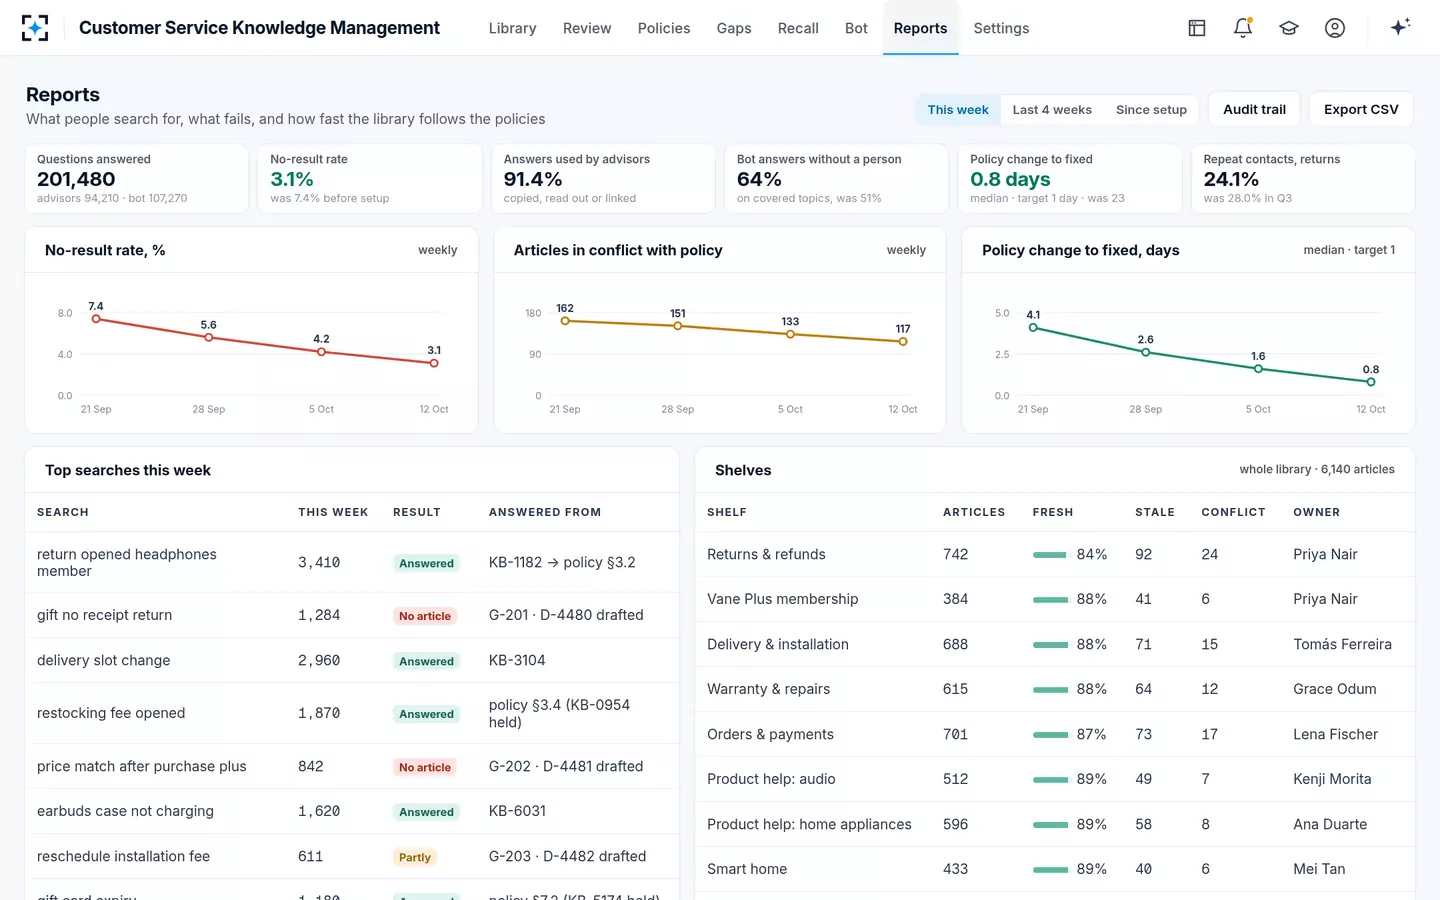This screenshot has height=900, width=1440.
Task: Open the user profile icon
Action: tap(1335, 28)
